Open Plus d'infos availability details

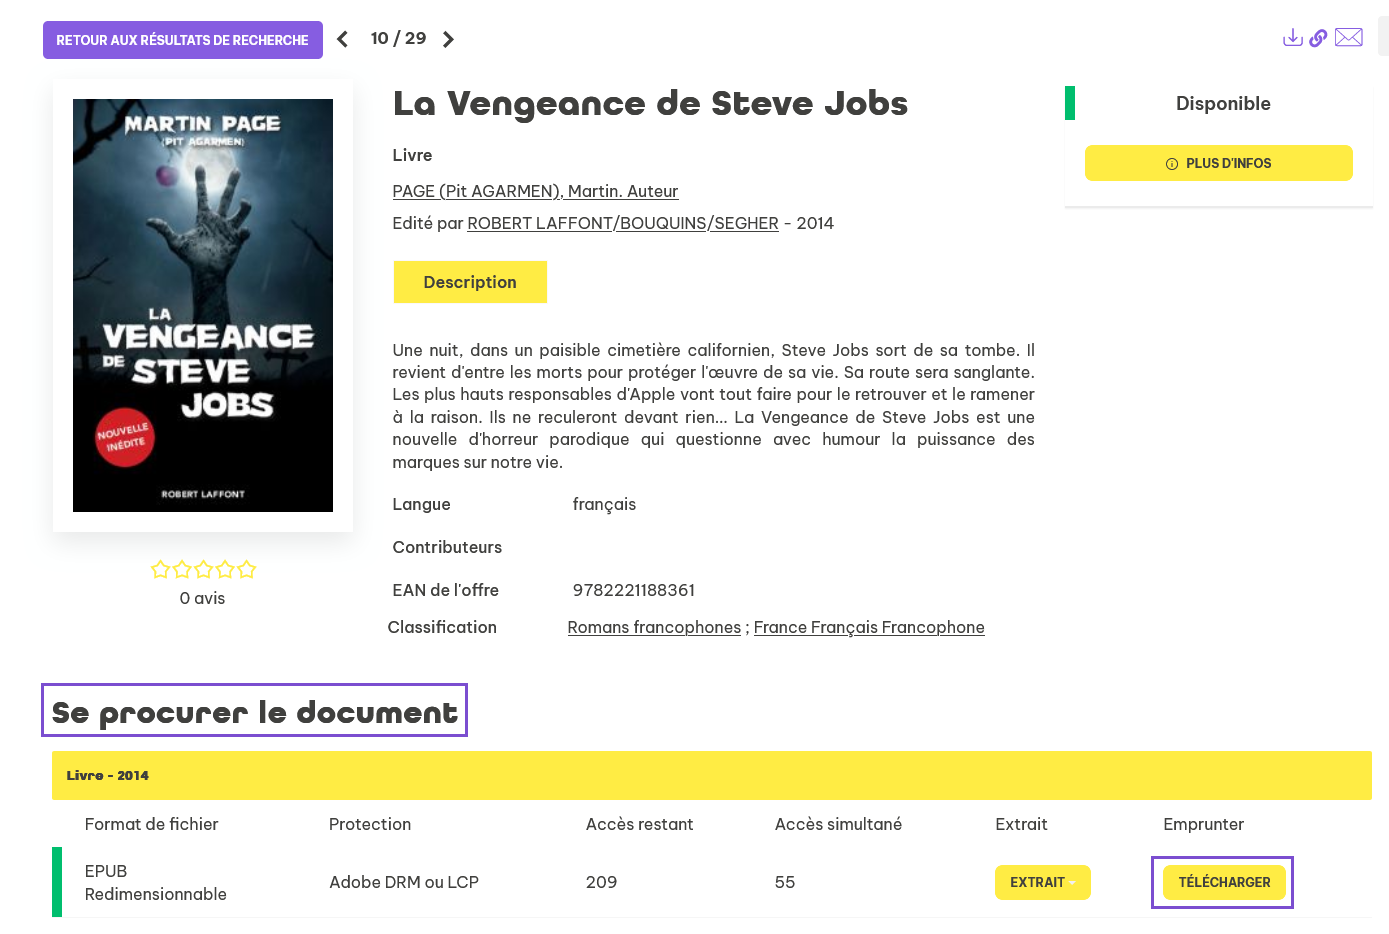pos(1218,163)
